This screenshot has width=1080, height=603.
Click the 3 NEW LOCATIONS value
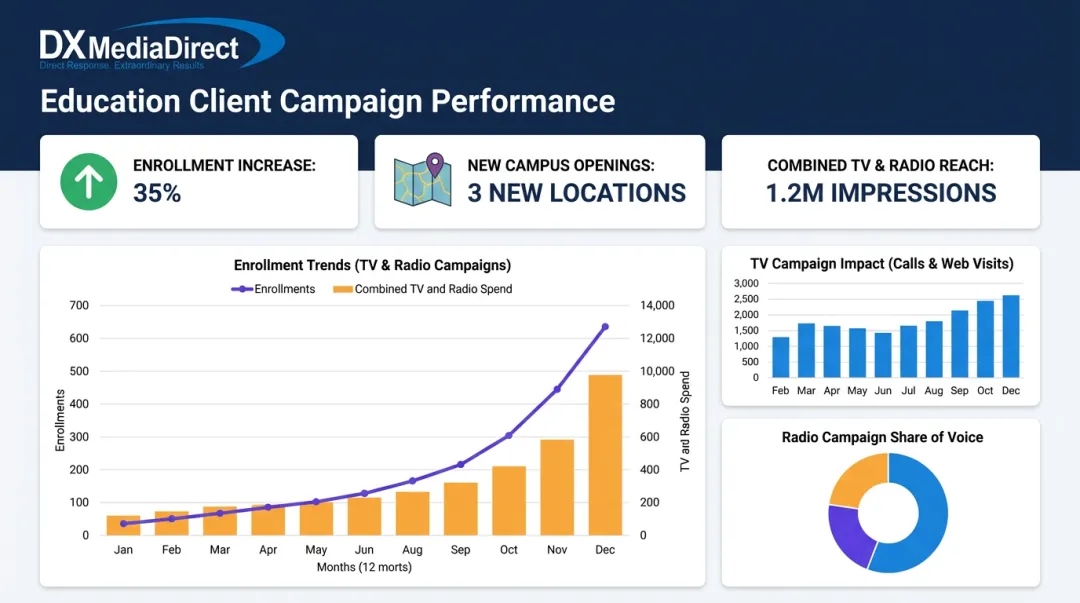click(577, 193)
